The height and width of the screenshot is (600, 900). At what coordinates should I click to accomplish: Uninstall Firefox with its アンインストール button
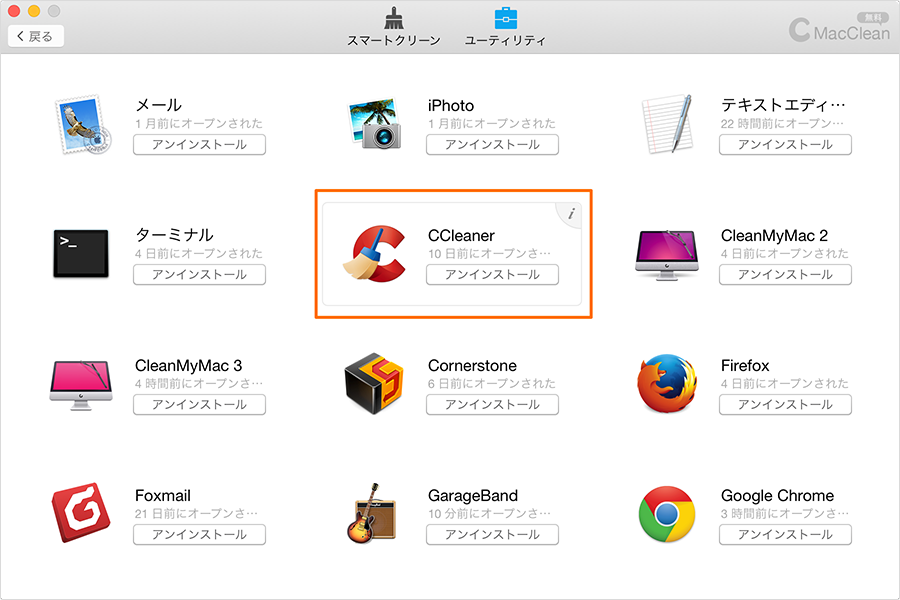[785, 404]
